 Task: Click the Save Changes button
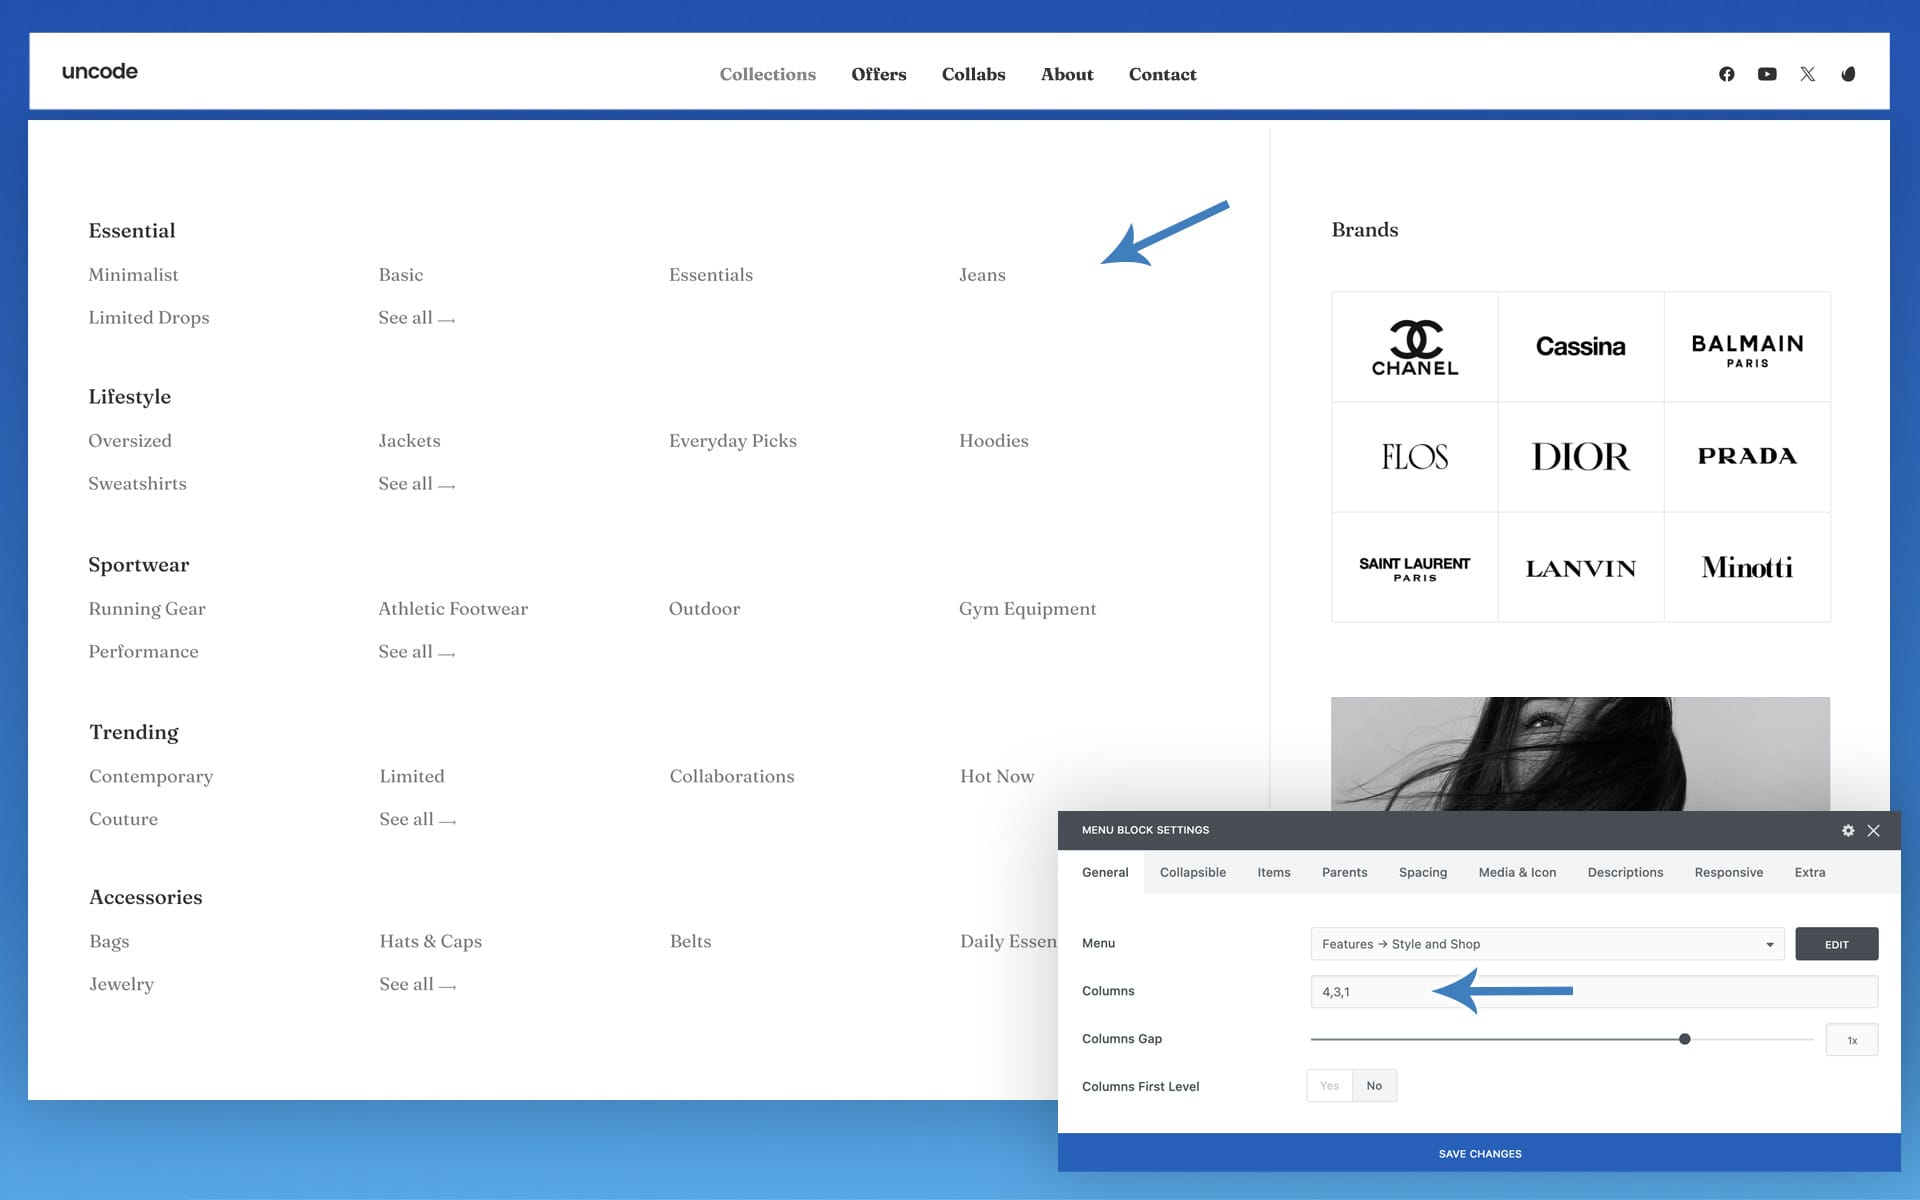[1479, 1153]
